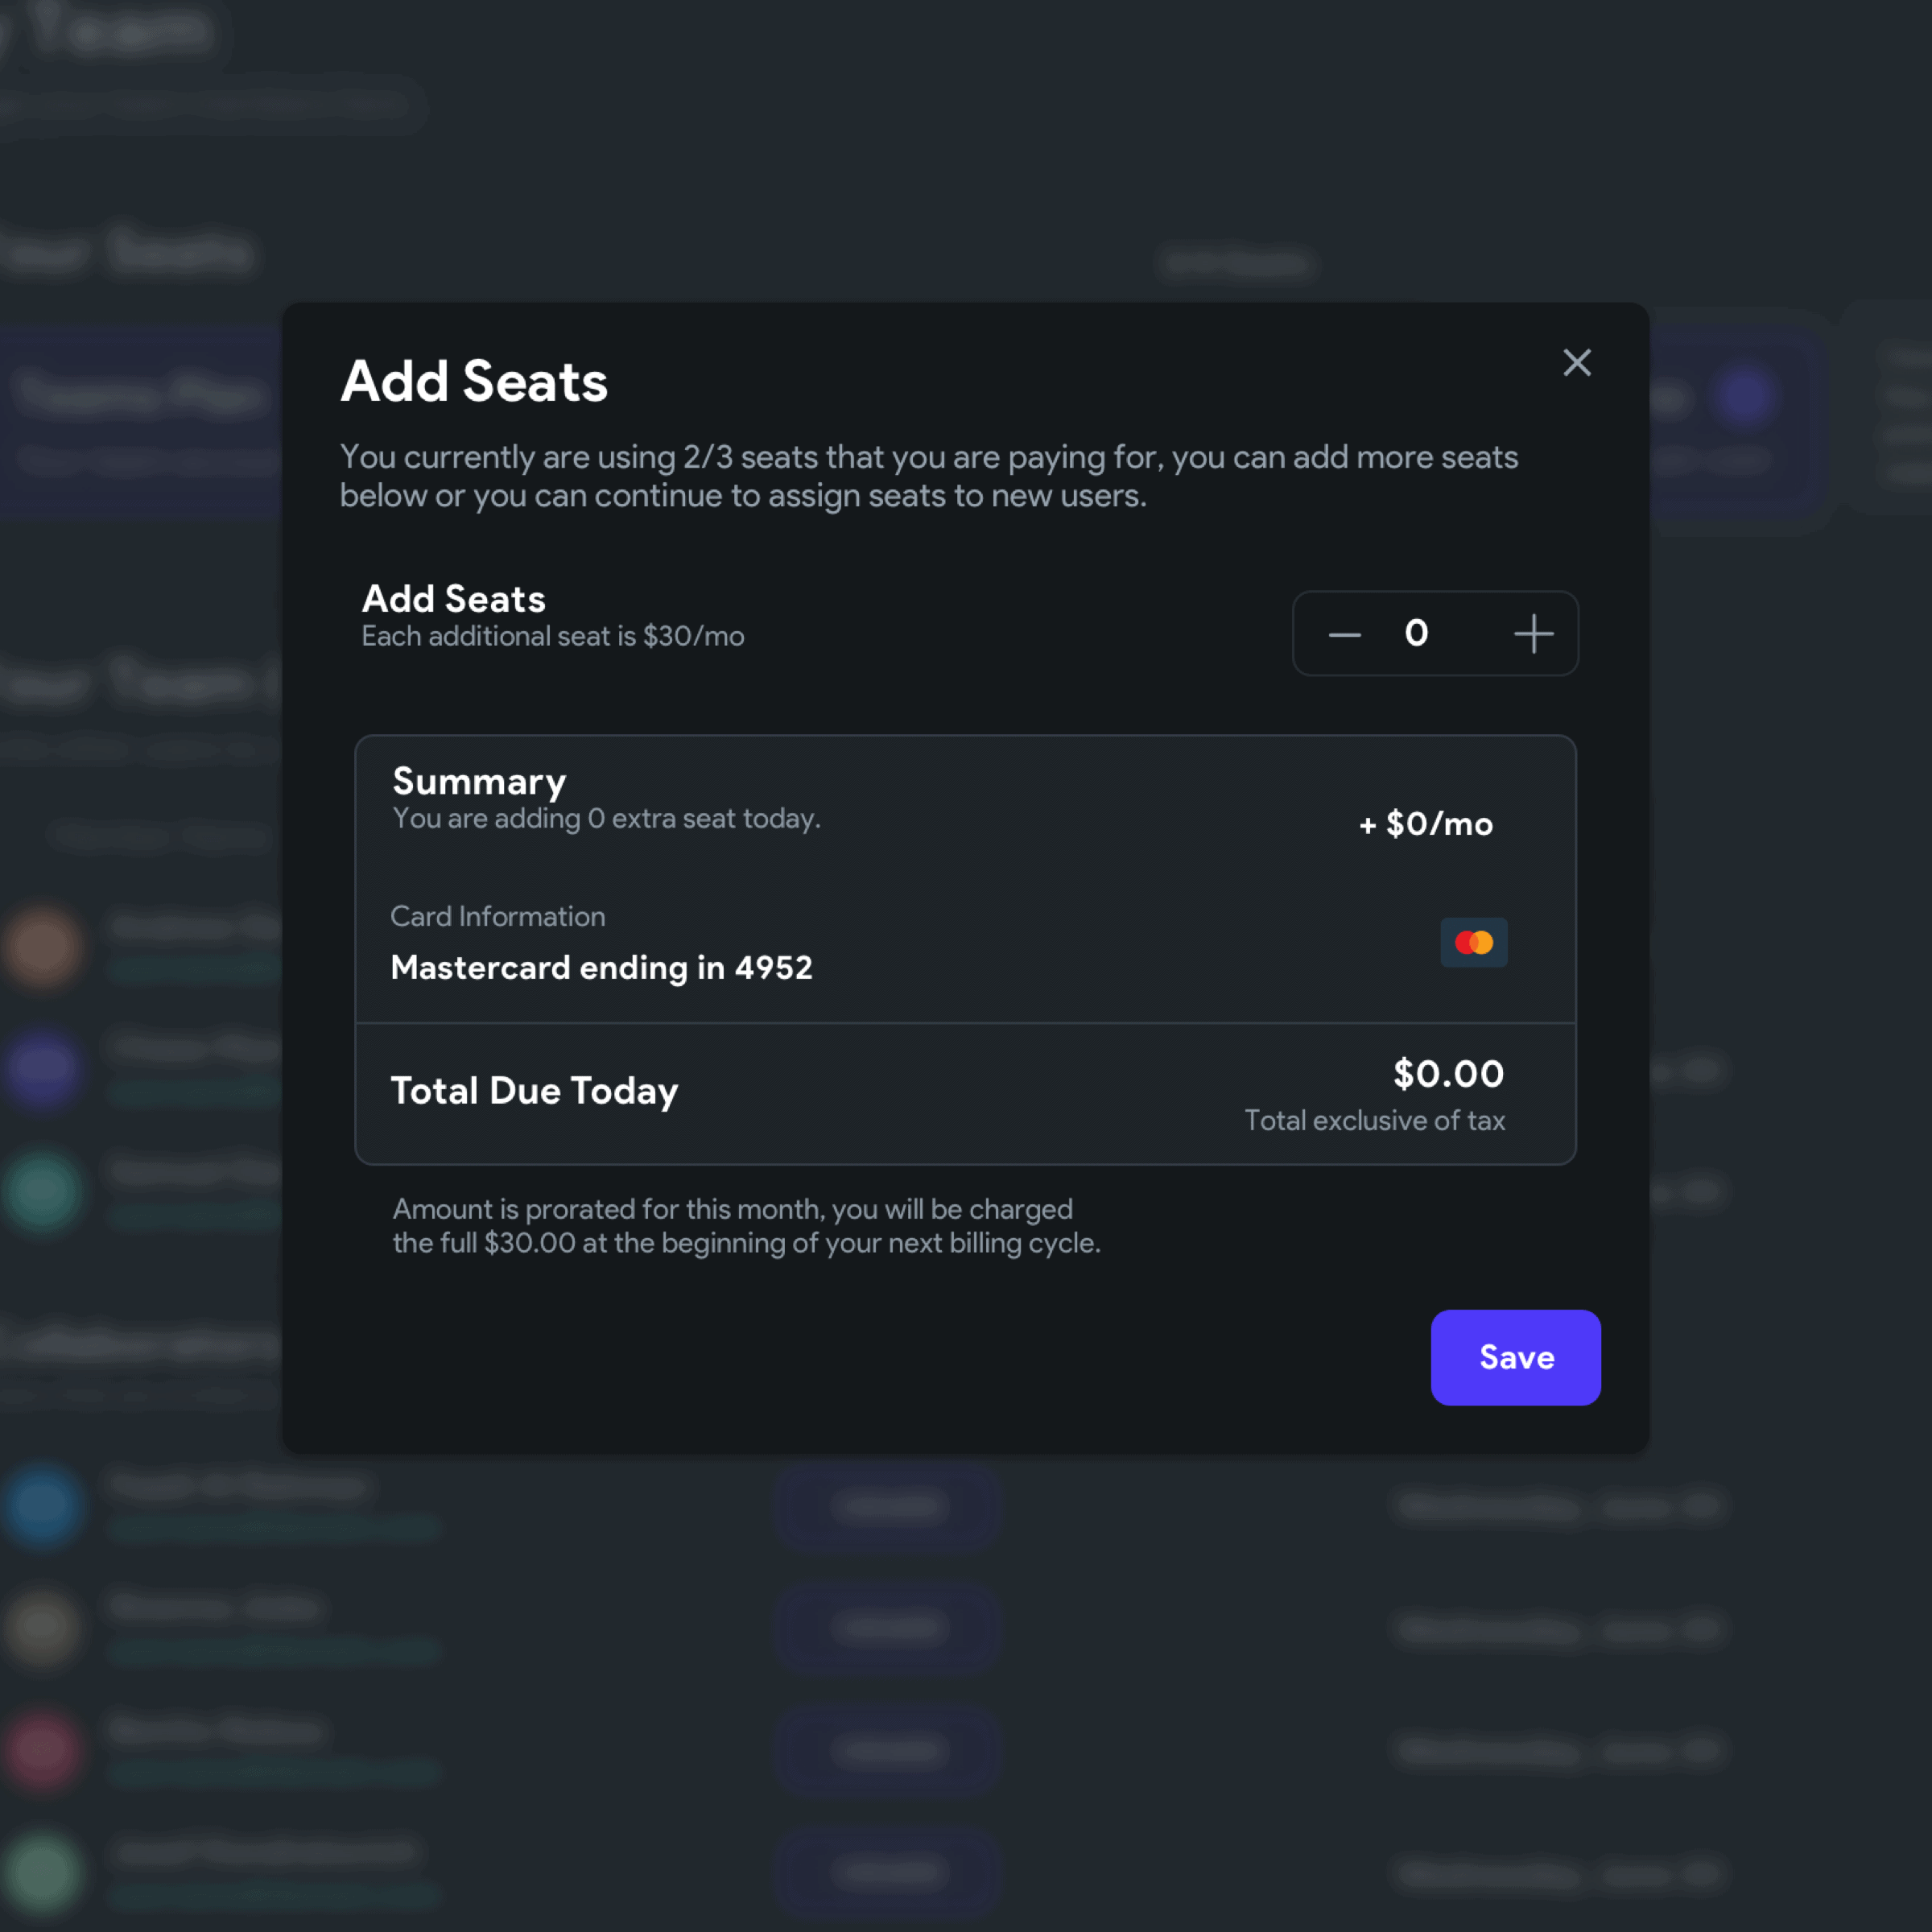Click the Total Due Today label
The width and height of the screenshot is (1932, 1932).
pos(534,1090)
